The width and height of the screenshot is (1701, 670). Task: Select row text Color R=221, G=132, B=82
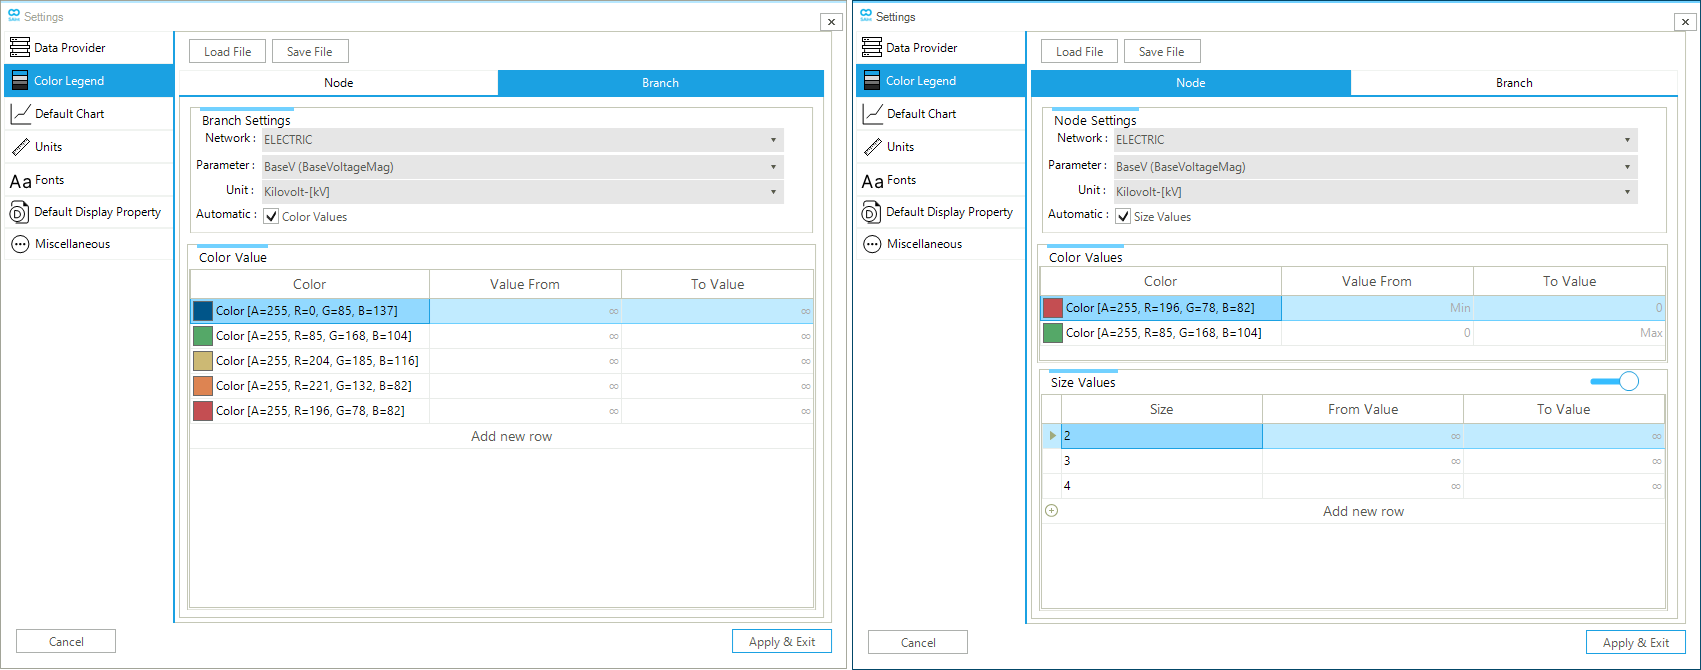pos(313,386)
